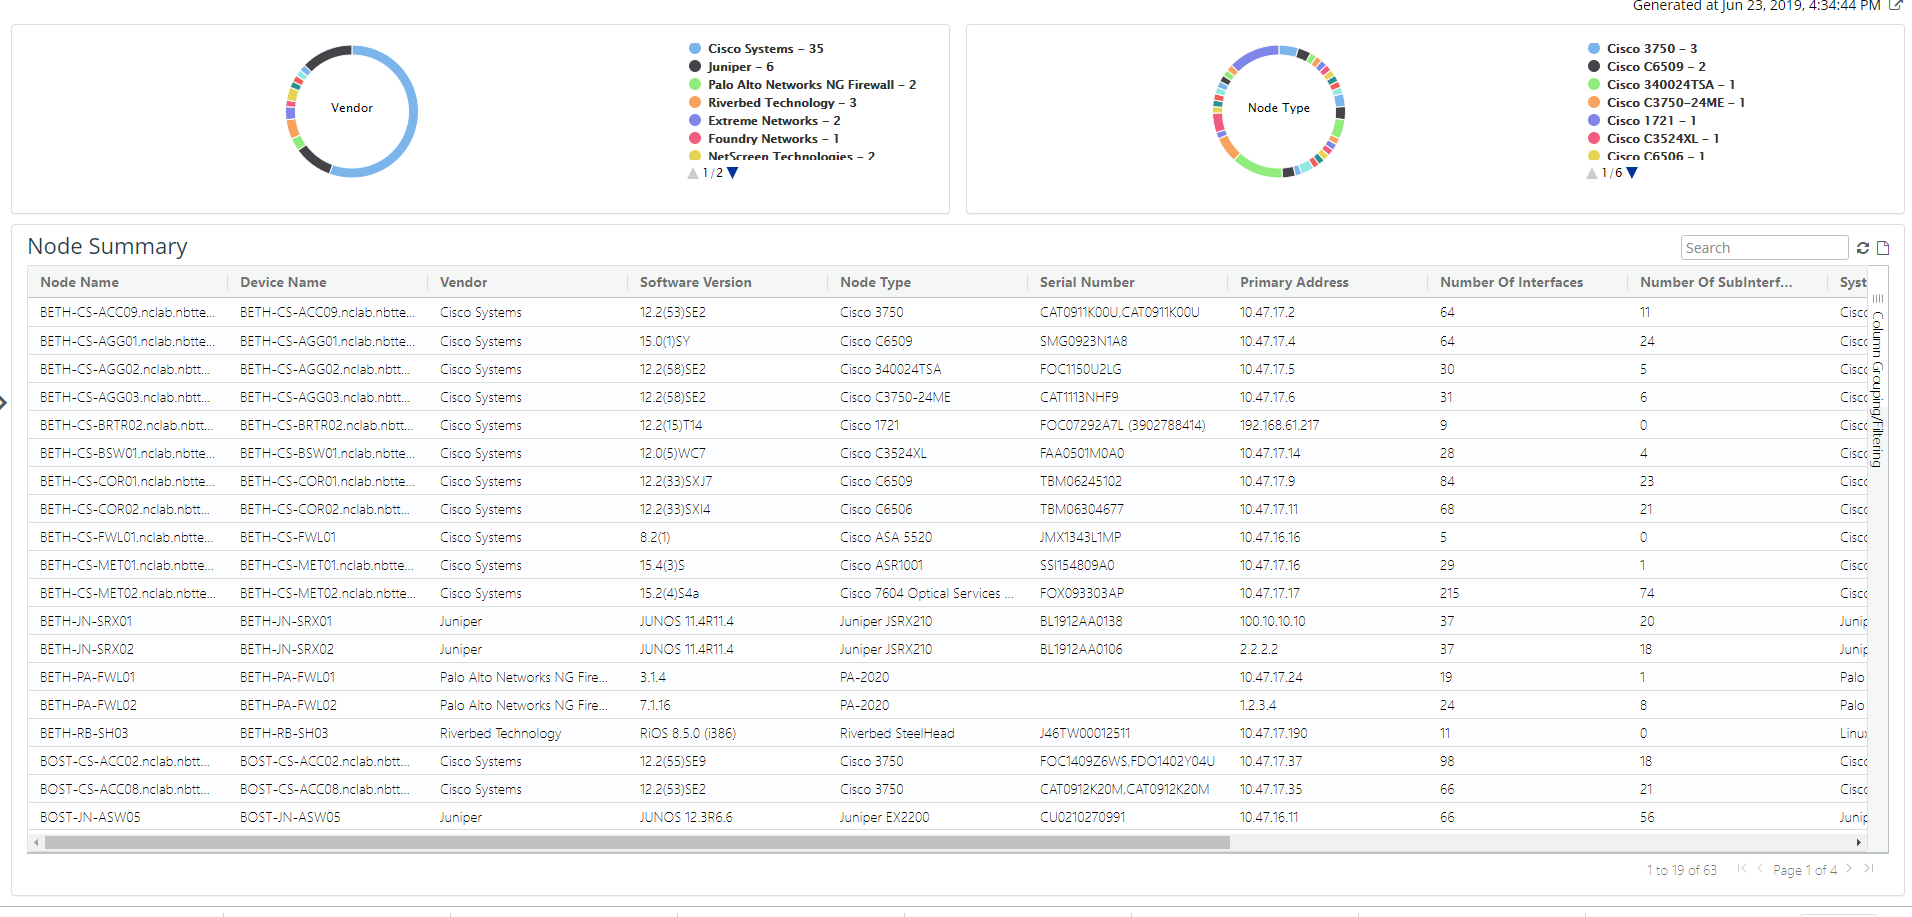Focus the Node Summary Search field
Viewport: 1912px width, 917px height.
(1763, 248)
